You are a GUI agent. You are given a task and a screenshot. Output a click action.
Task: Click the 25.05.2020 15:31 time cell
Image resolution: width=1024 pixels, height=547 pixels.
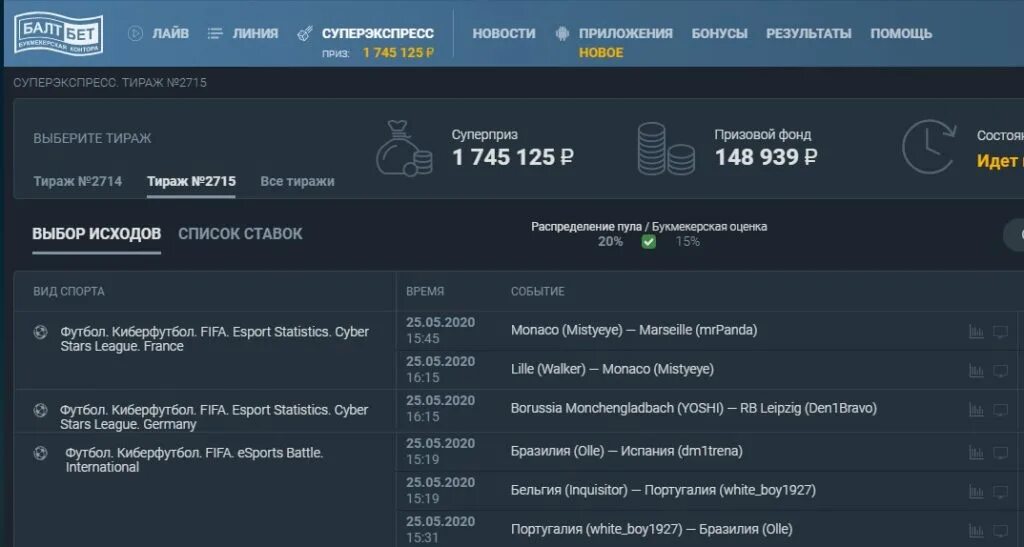pyautogui.click(x=440, y=529)
